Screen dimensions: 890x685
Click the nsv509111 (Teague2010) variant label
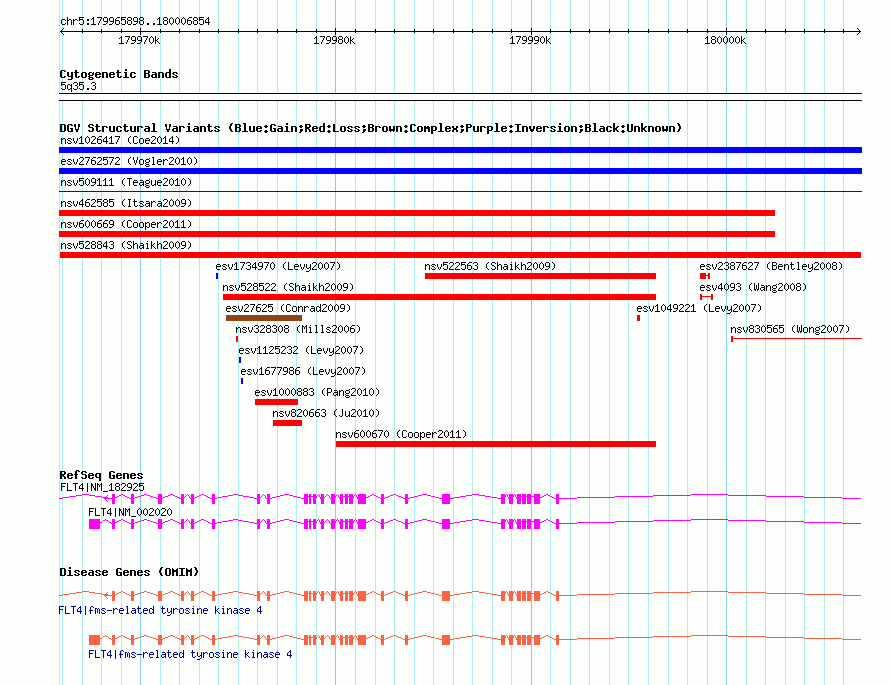(x=126, y=182)
